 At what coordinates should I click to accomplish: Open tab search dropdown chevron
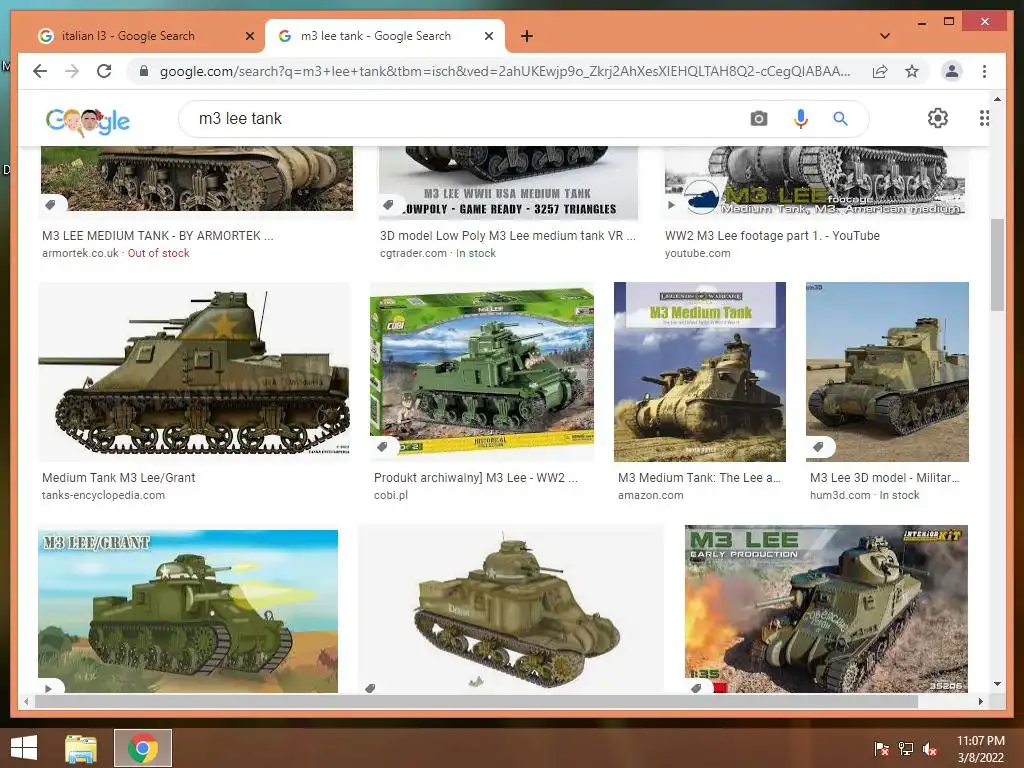pos(885,36)
